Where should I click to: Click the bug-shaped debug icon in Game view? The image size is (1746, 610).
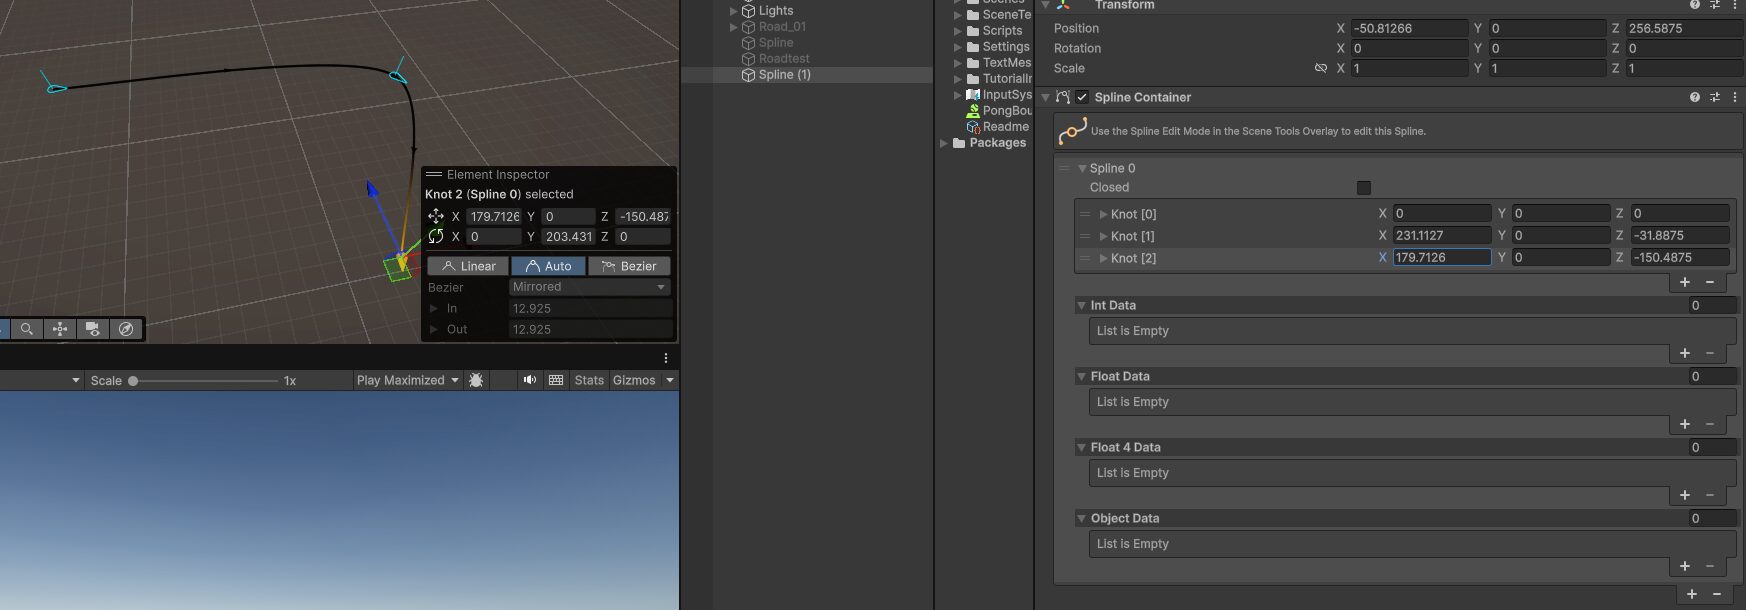pyautogui.click(x=476, y=380)
